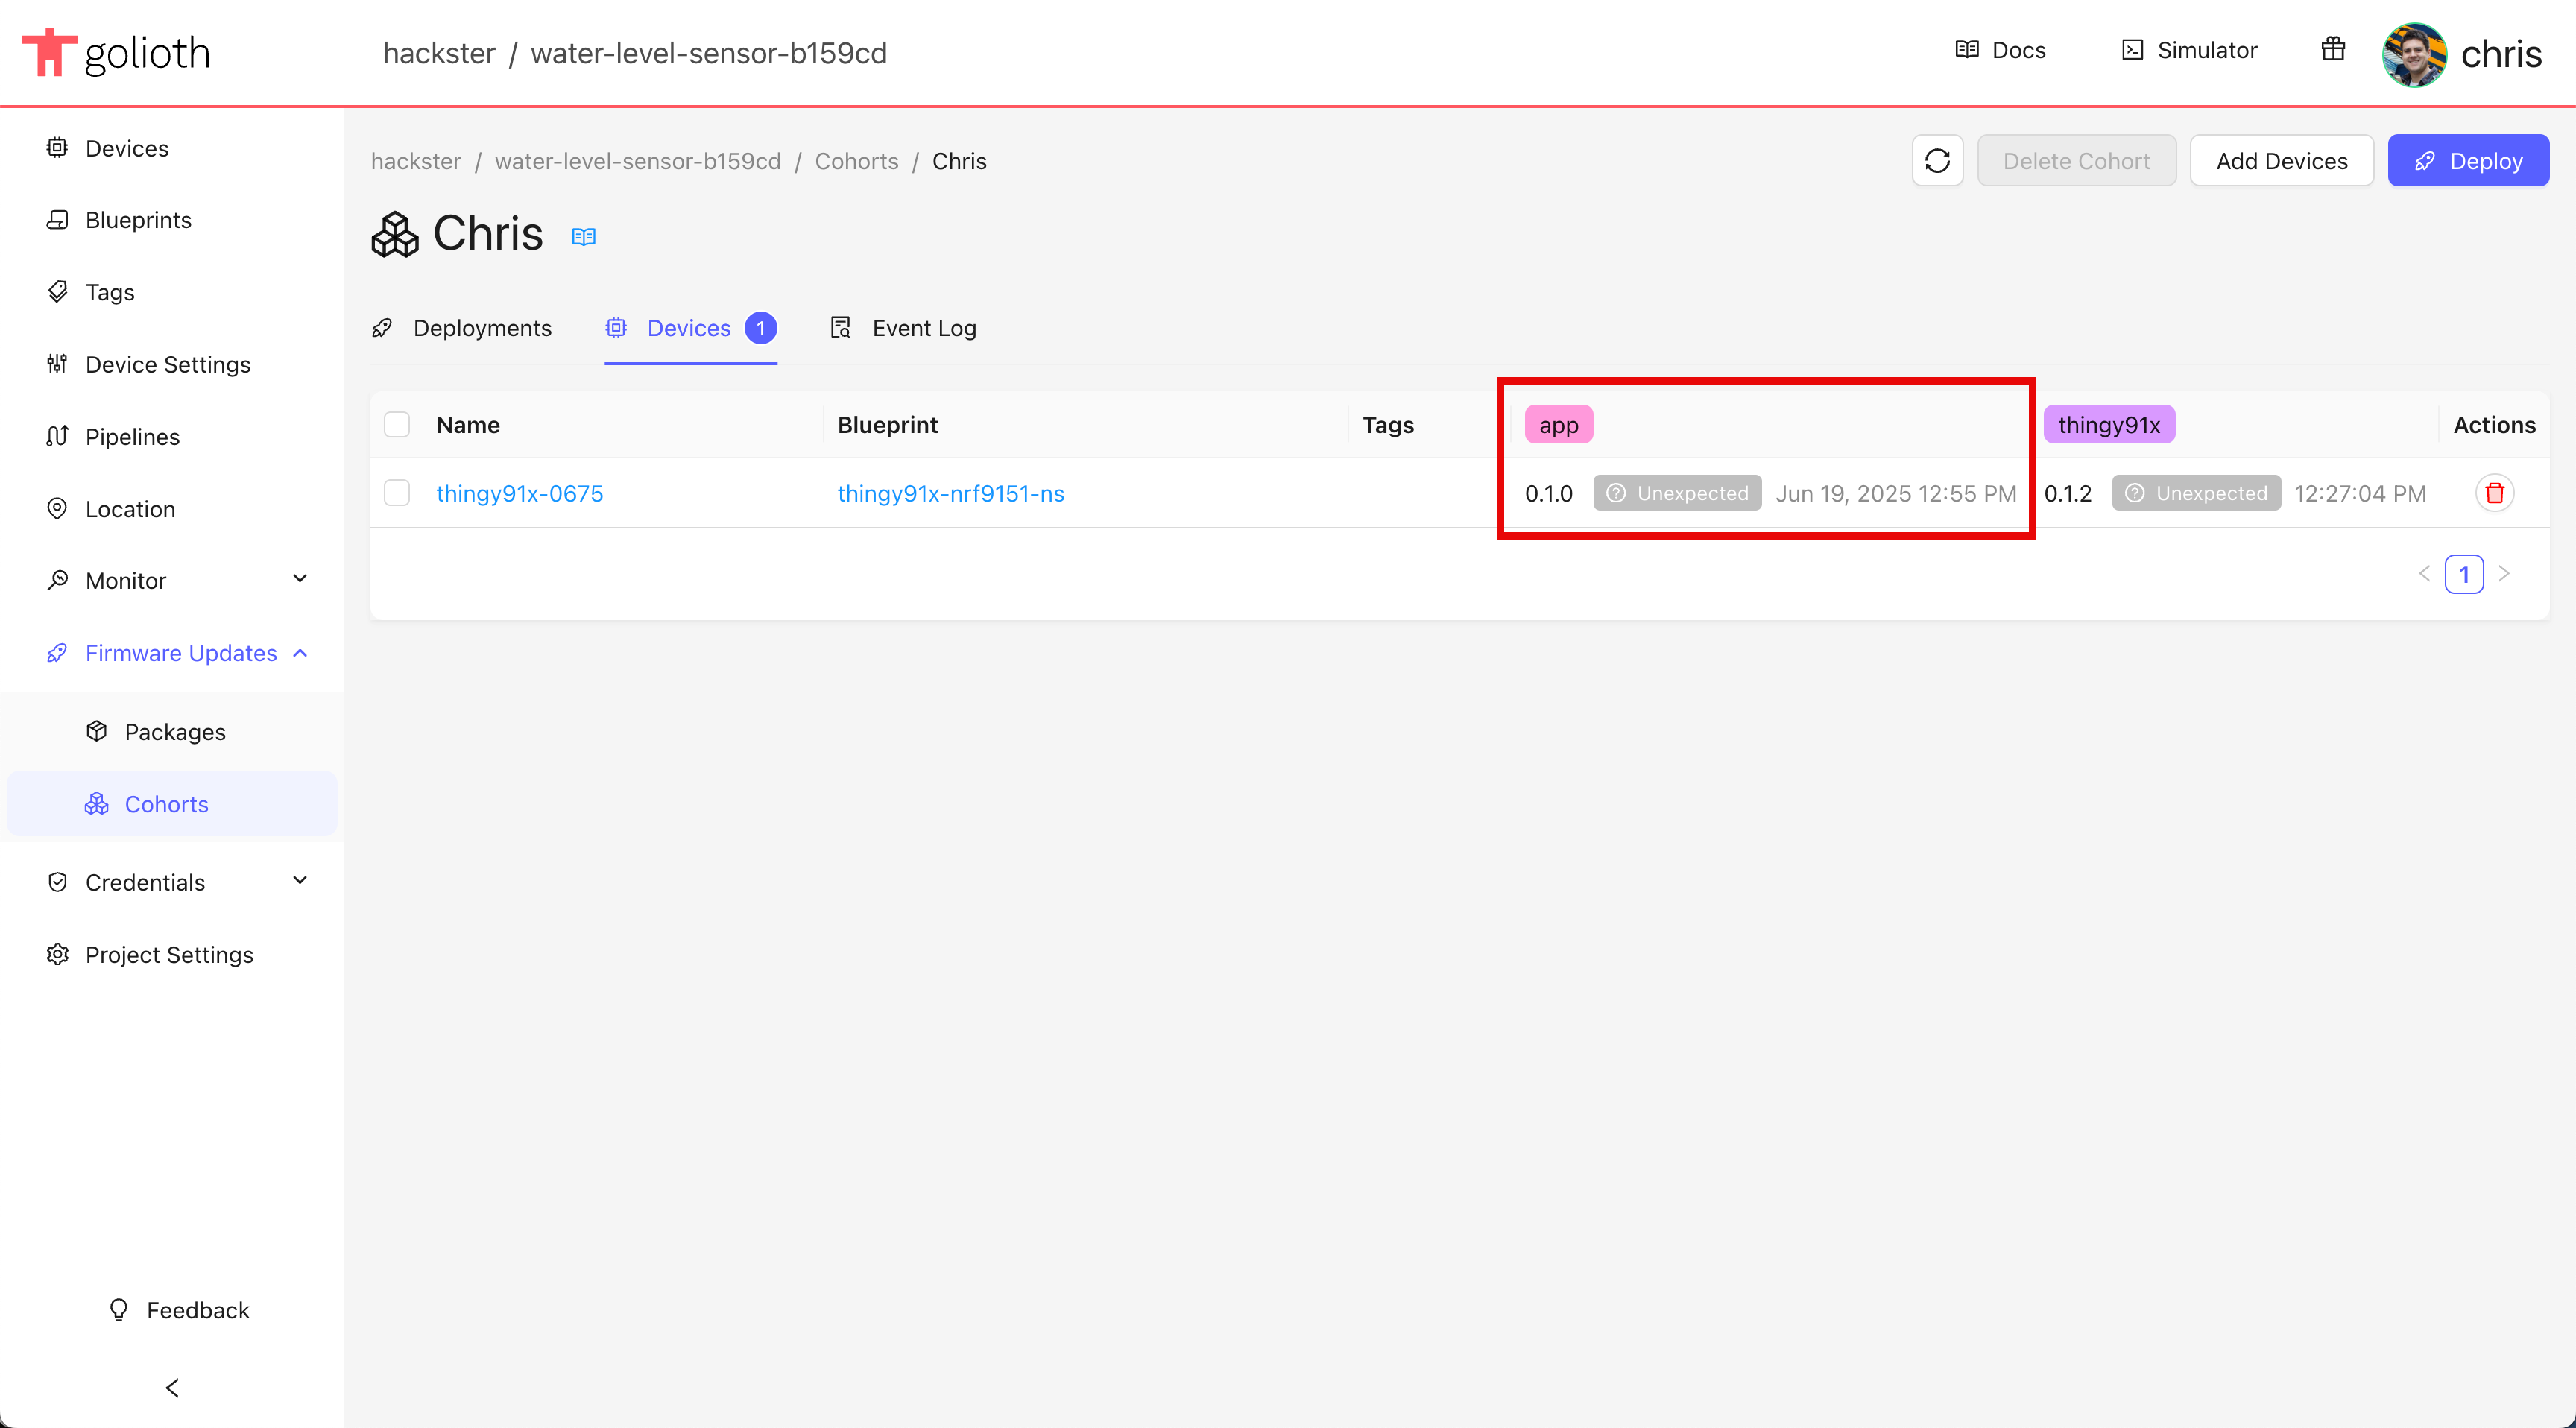Click the Golioth logo
Screen dimensions: 2576x1428
[x=116, y=52]
